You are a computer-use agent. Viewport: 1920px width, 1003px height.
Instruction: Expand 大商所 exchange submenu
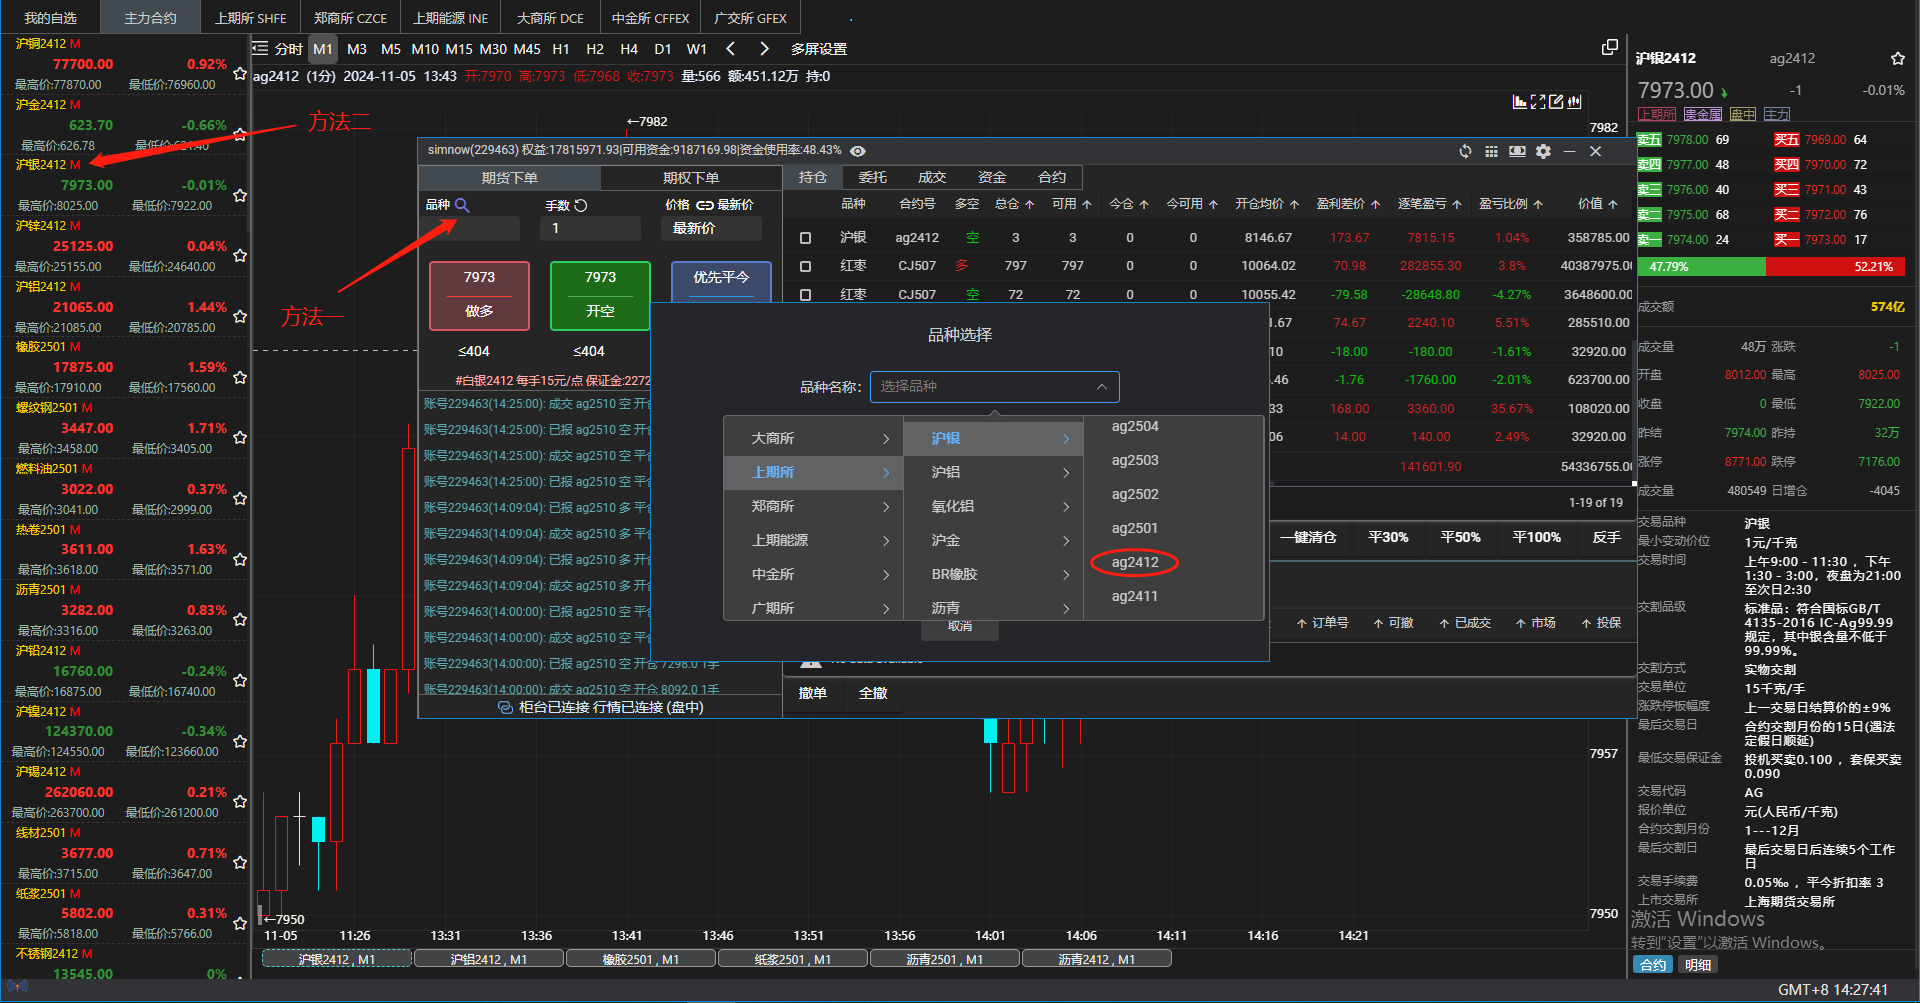tap(813, 439)
